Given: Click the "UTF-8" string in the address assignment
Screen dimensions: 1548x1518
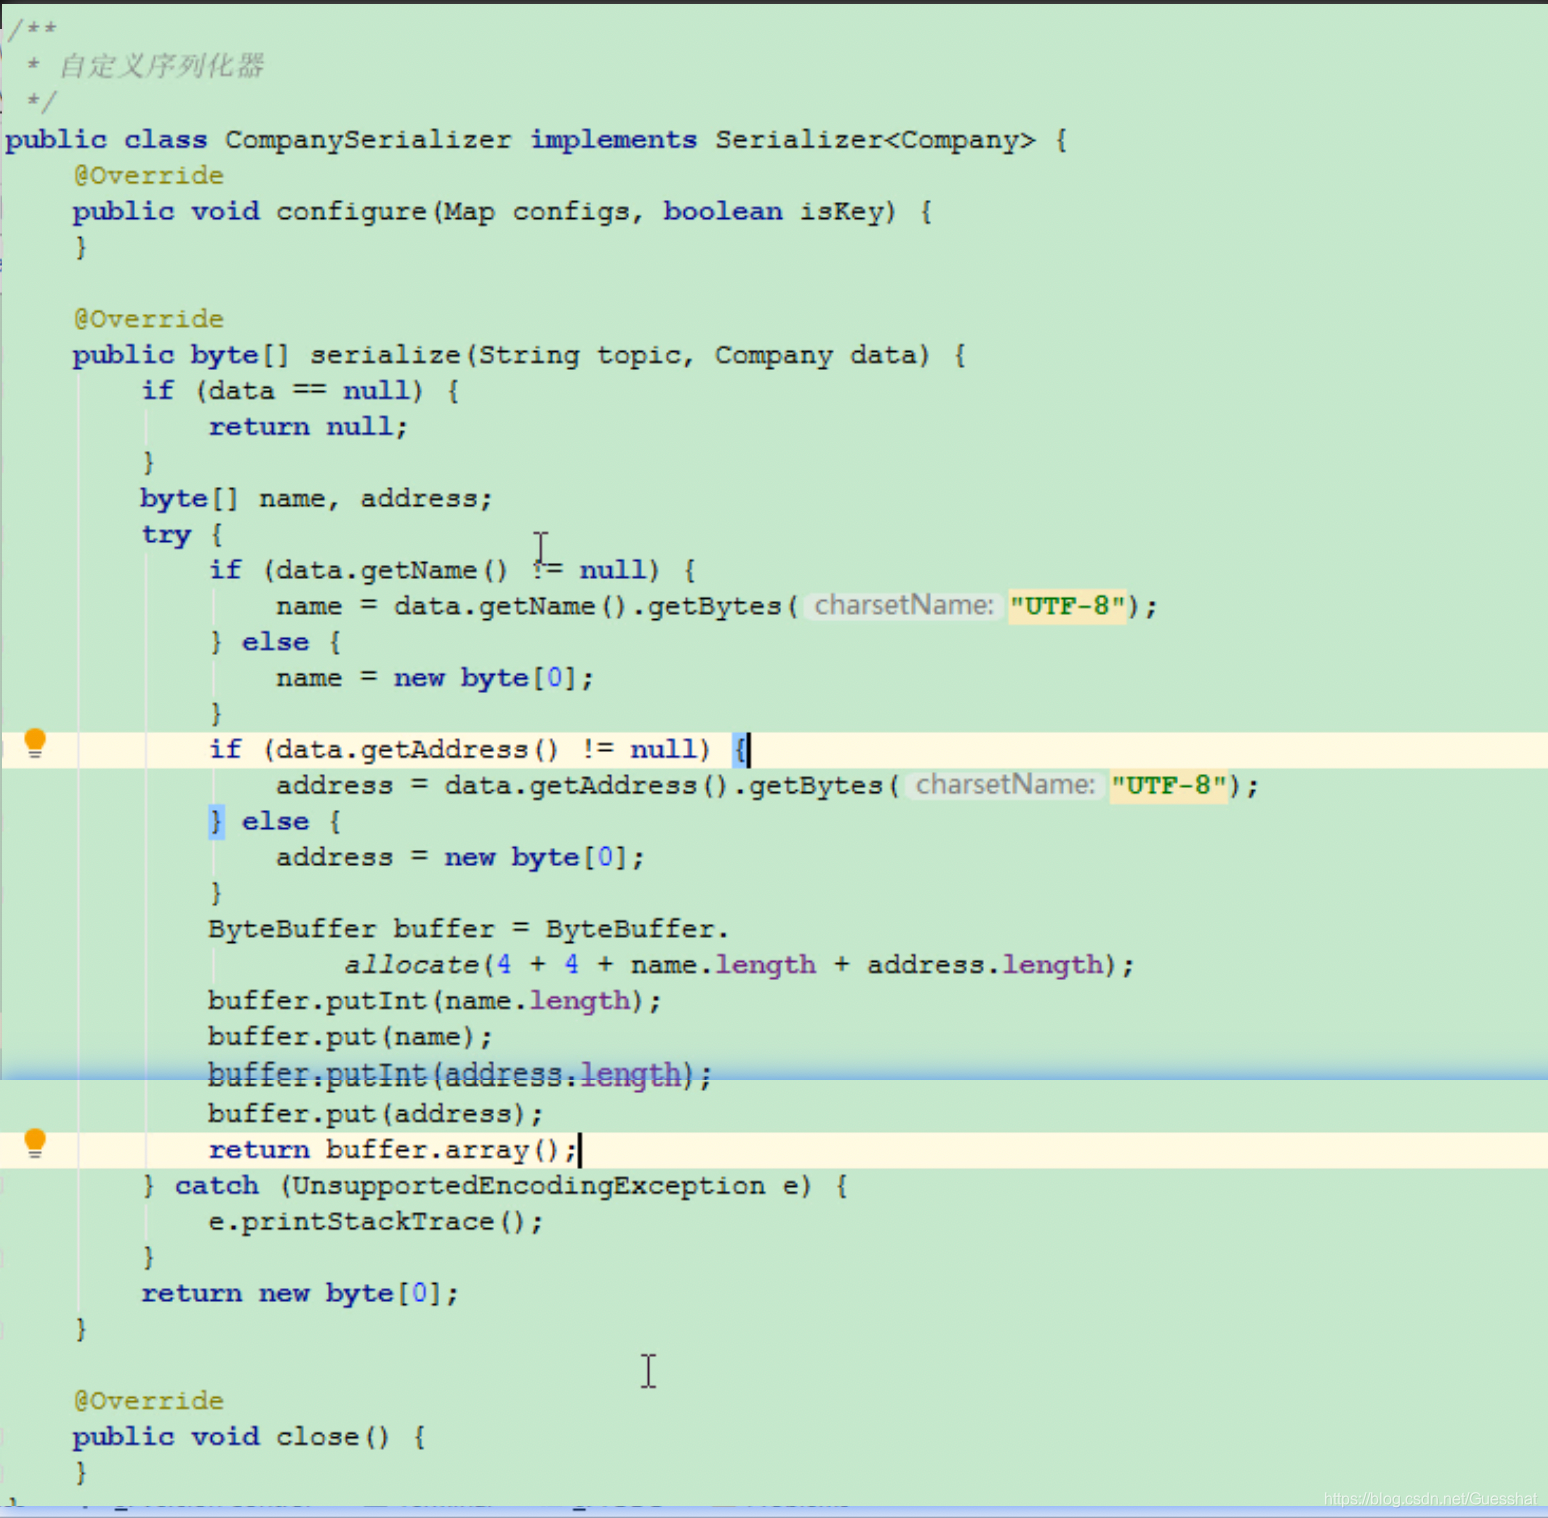Looking at the screenshot, I should (x=1169, y=785).
